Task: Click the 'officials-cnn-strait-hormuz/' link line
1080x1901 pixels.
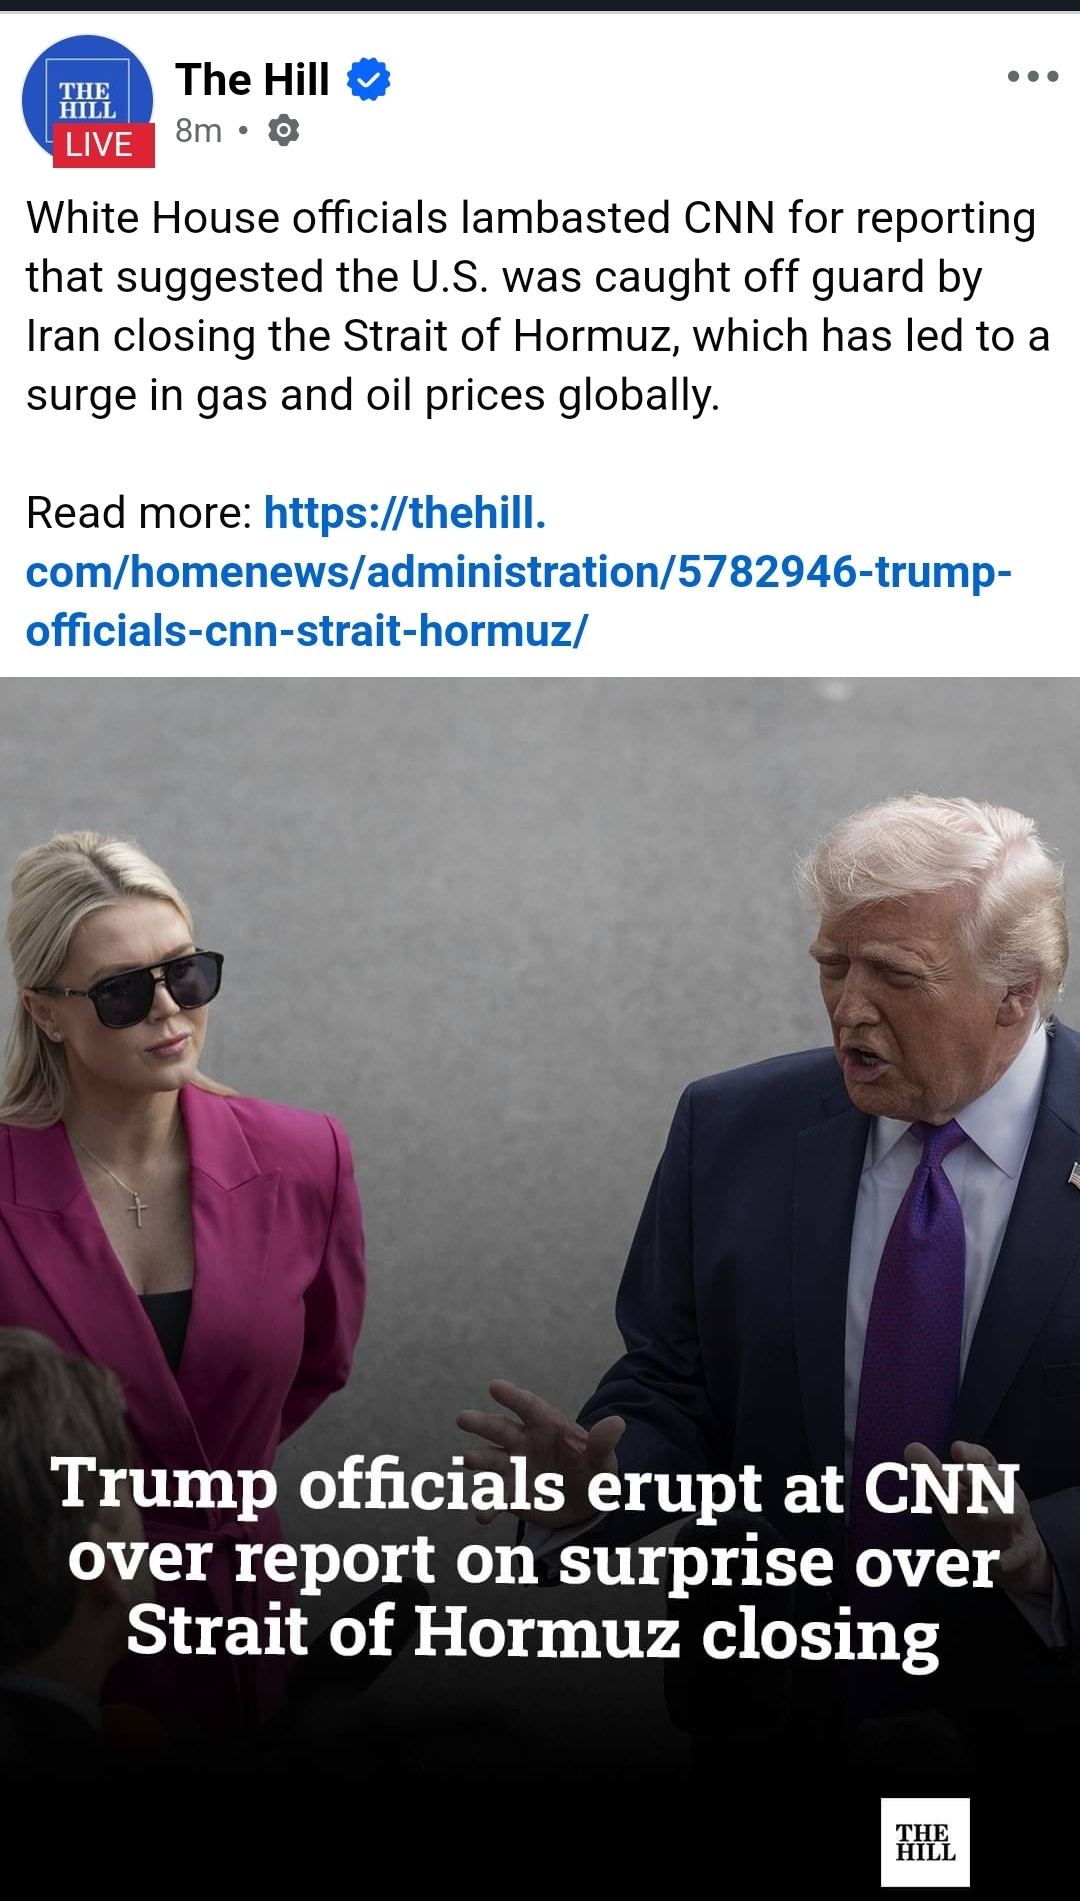Action: click(307, 631)
